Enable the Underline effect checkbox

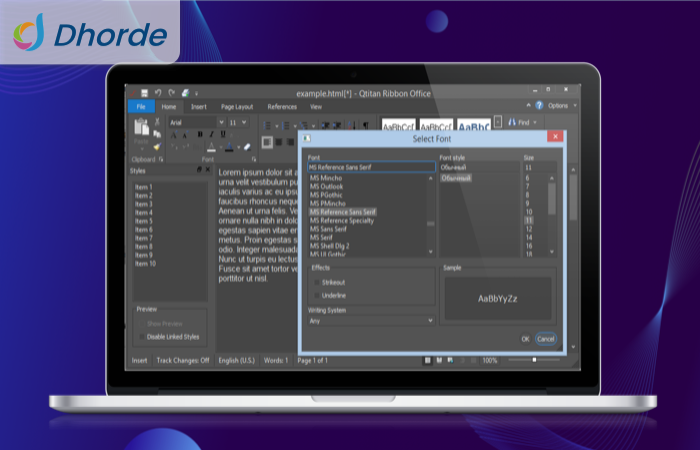pos(317,296)
